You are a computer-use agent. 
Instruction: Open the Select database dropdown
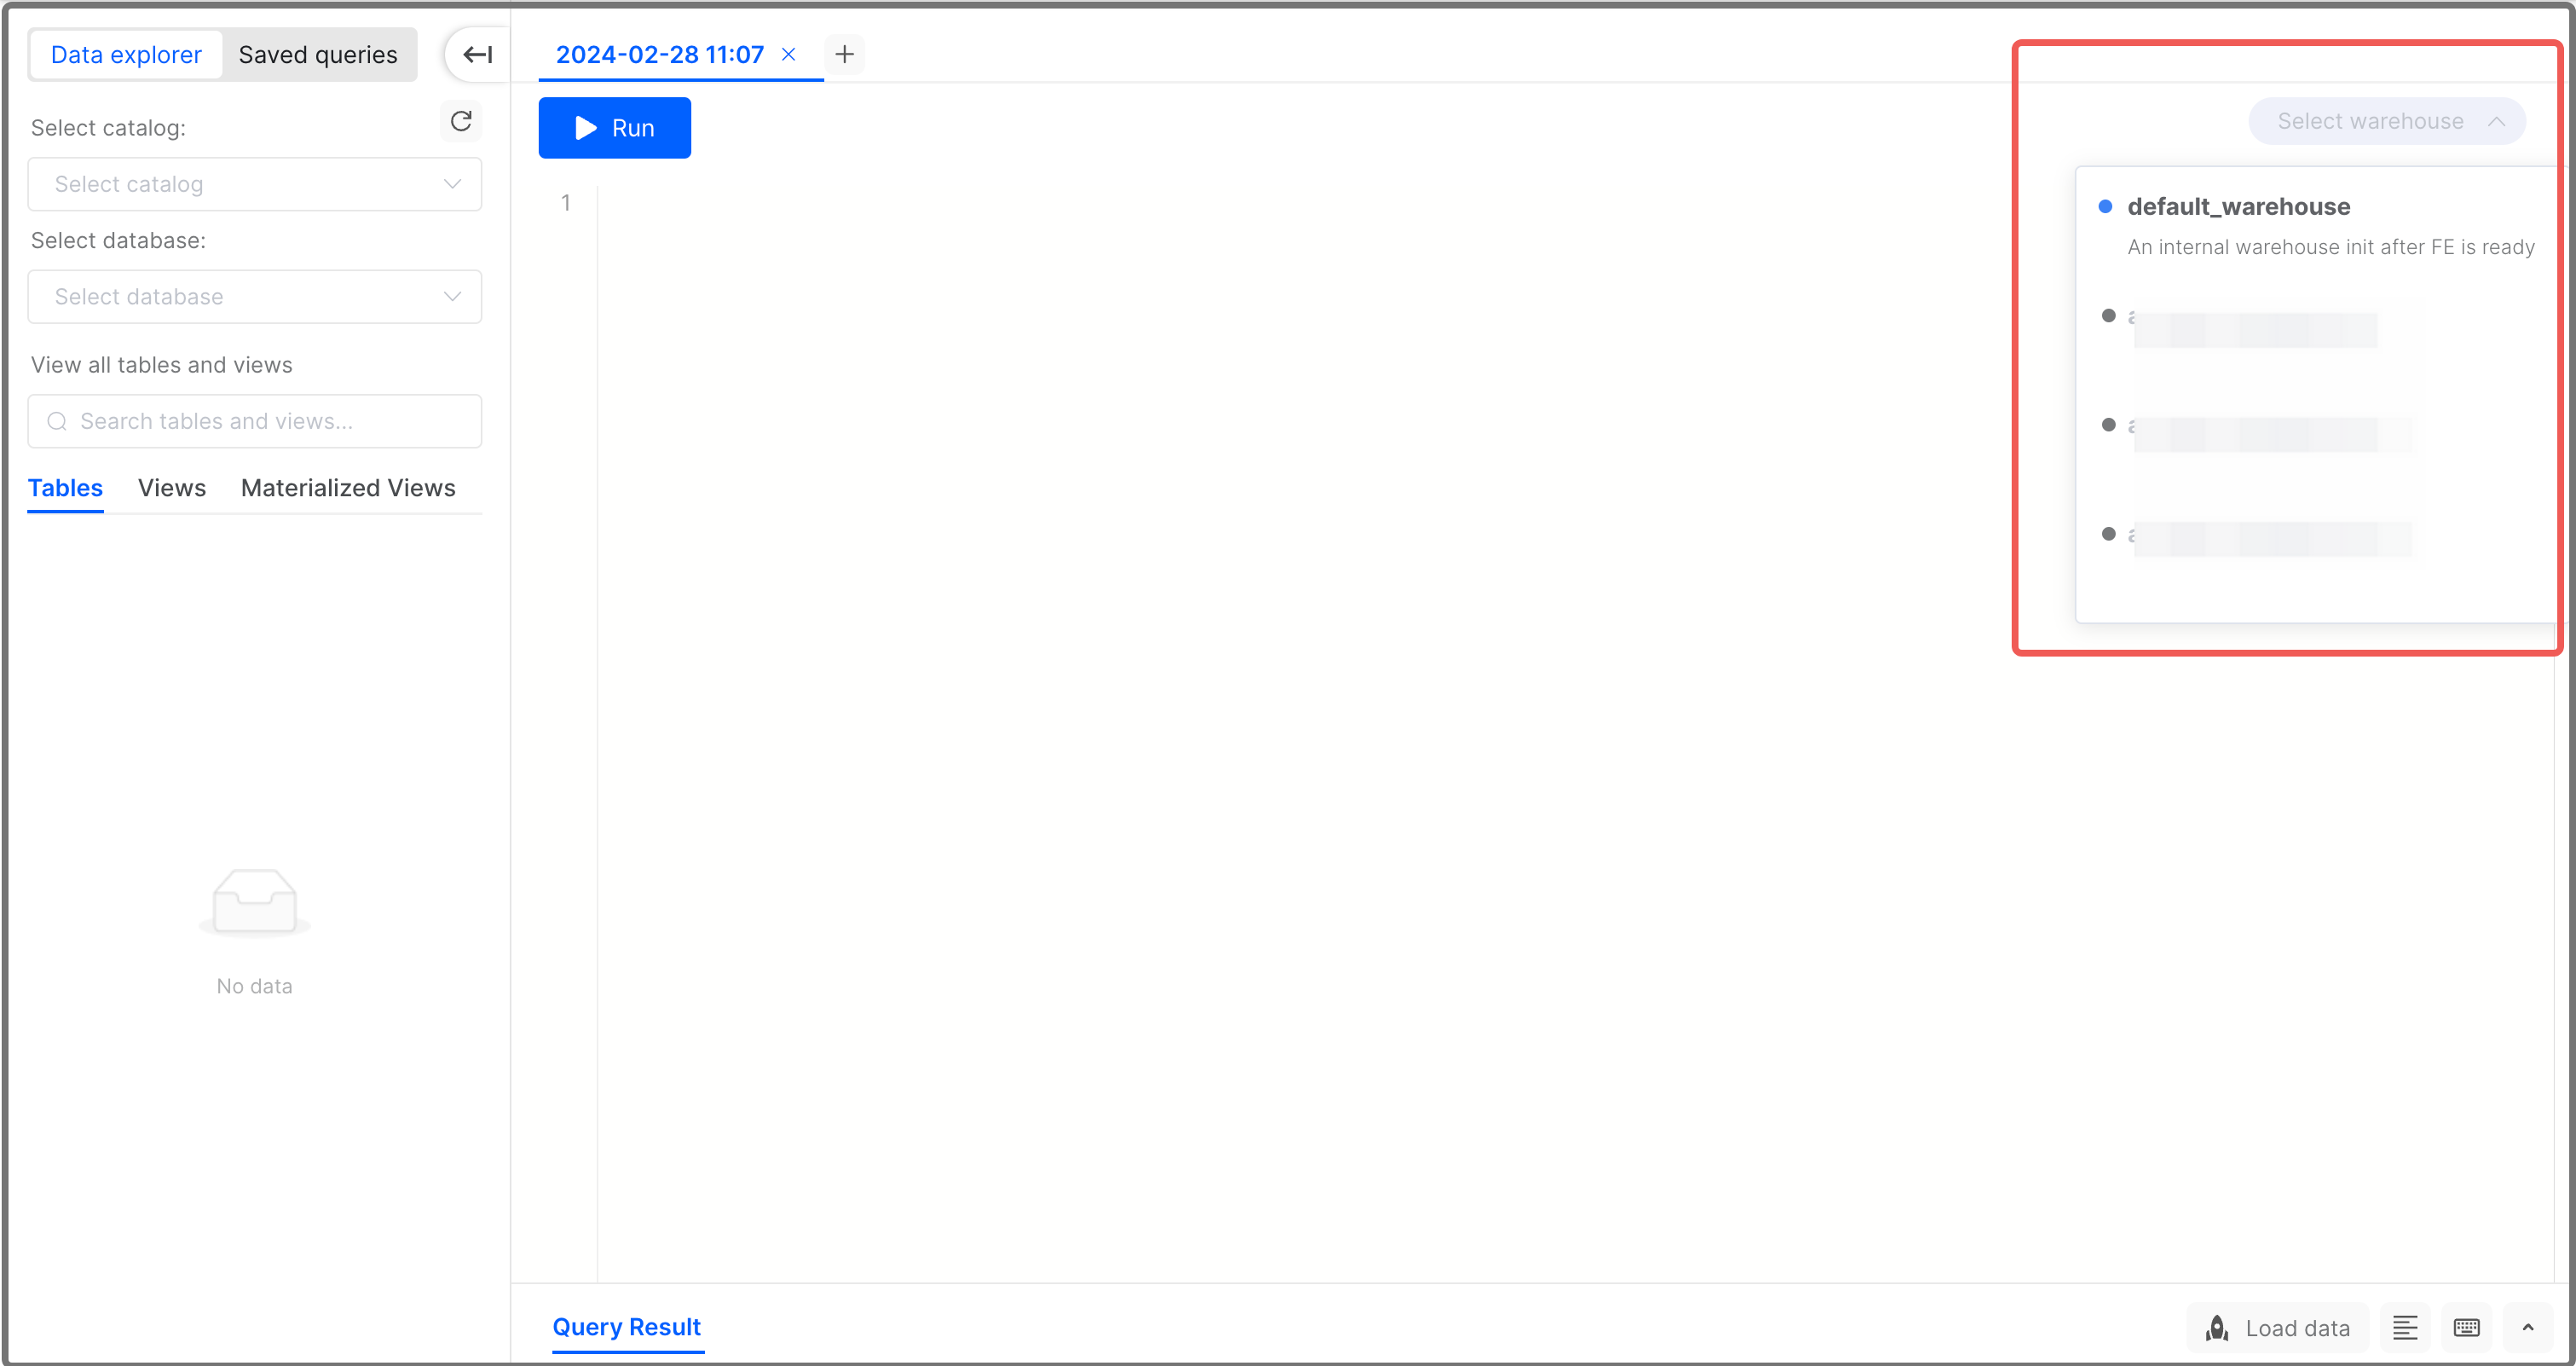point(254,297)
